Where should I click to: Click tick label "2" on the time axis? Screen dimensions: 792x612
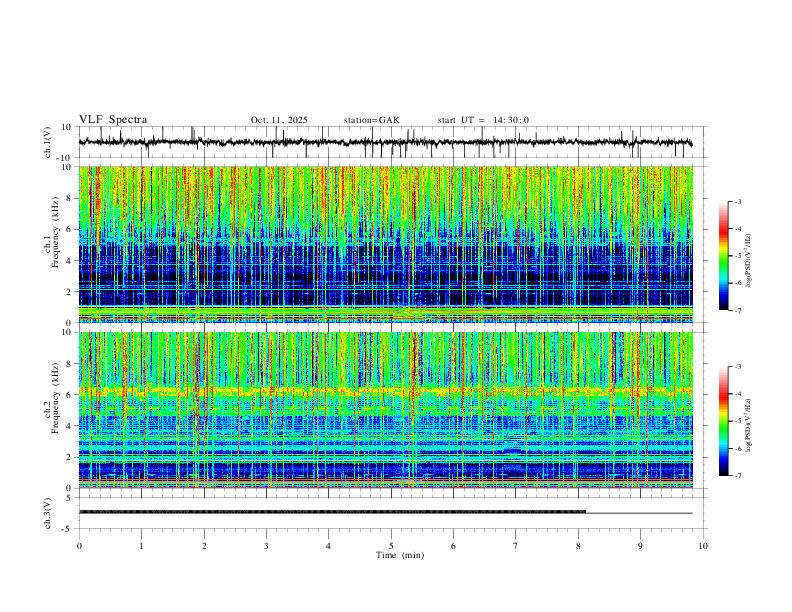point(204,546)
